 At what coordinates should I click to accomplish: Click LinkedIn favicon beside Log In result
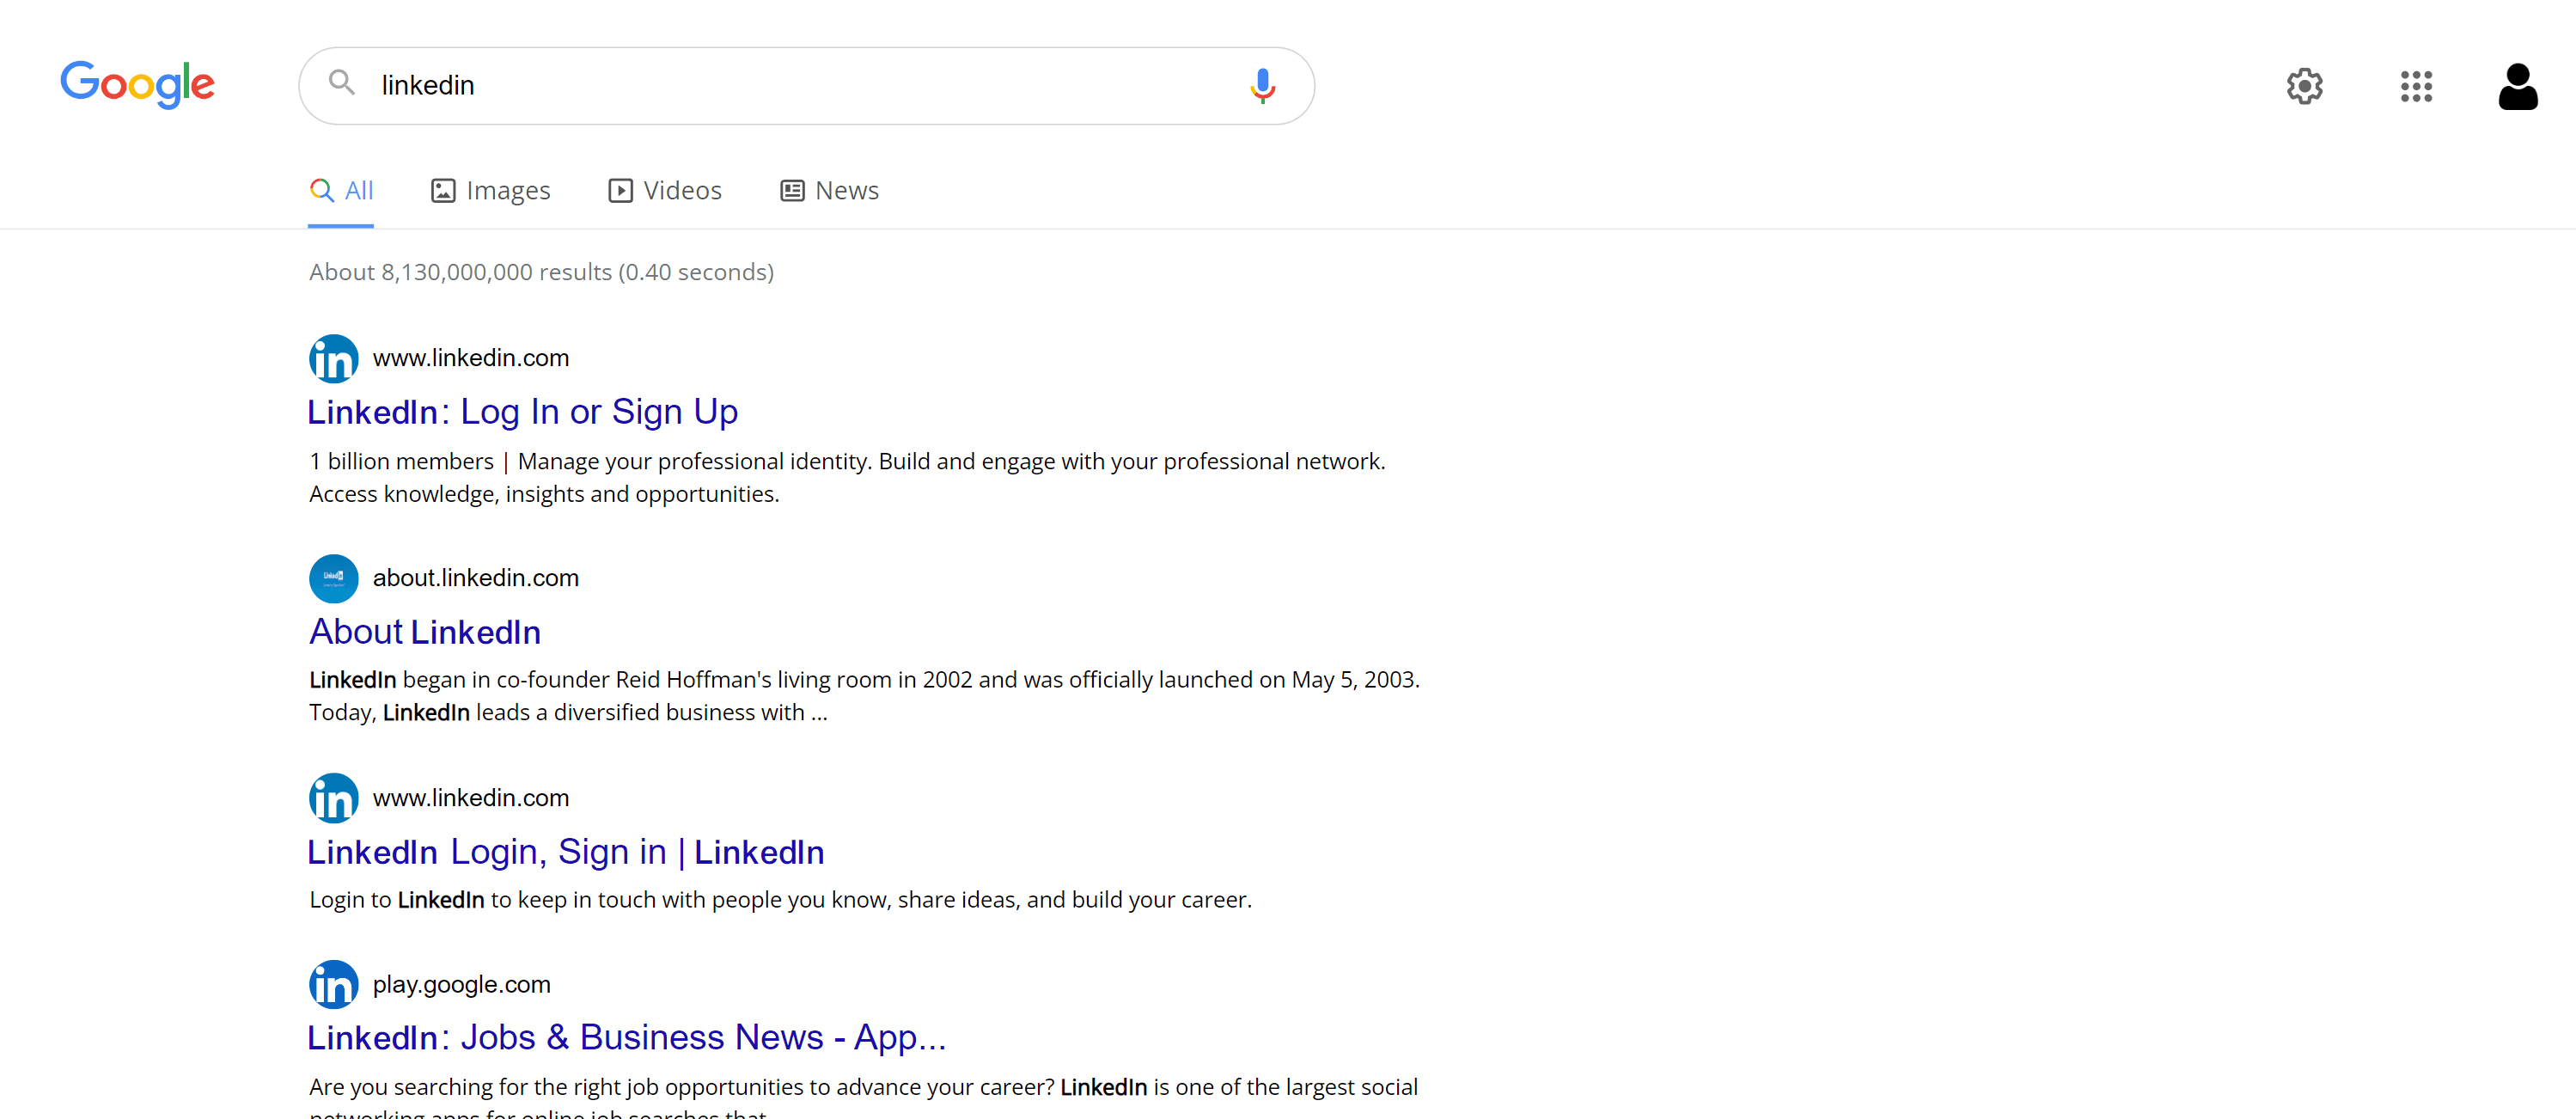tap(334, 358)
